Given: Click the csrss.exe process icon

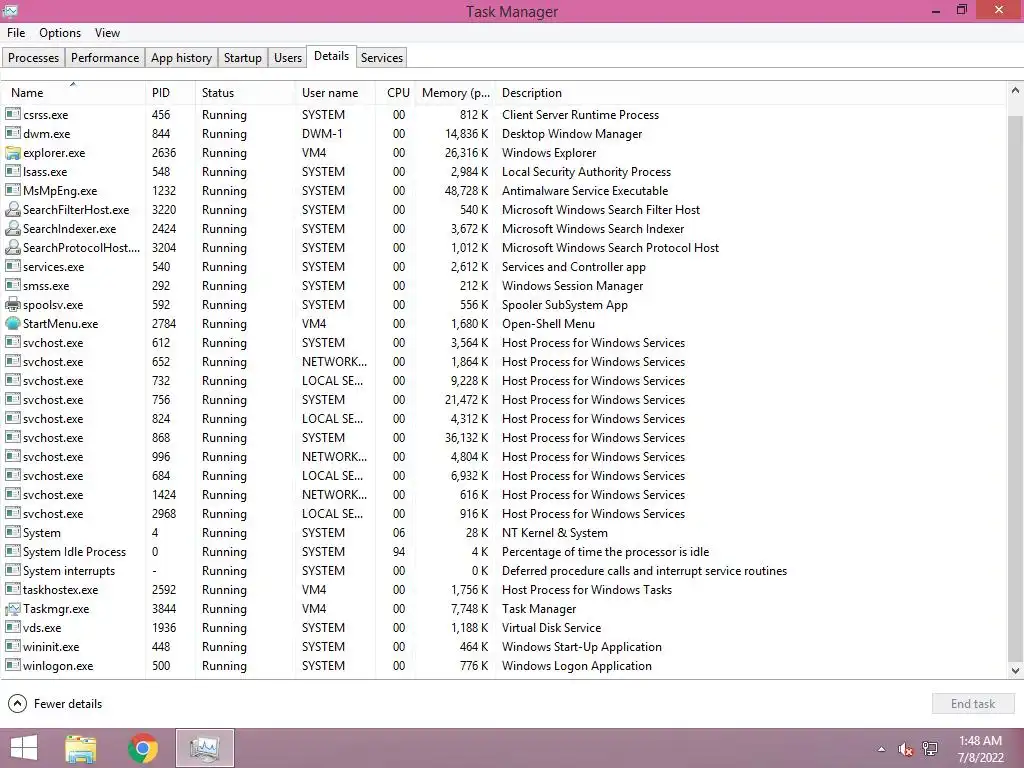Looking at the screenshot, I should (12, 114).
